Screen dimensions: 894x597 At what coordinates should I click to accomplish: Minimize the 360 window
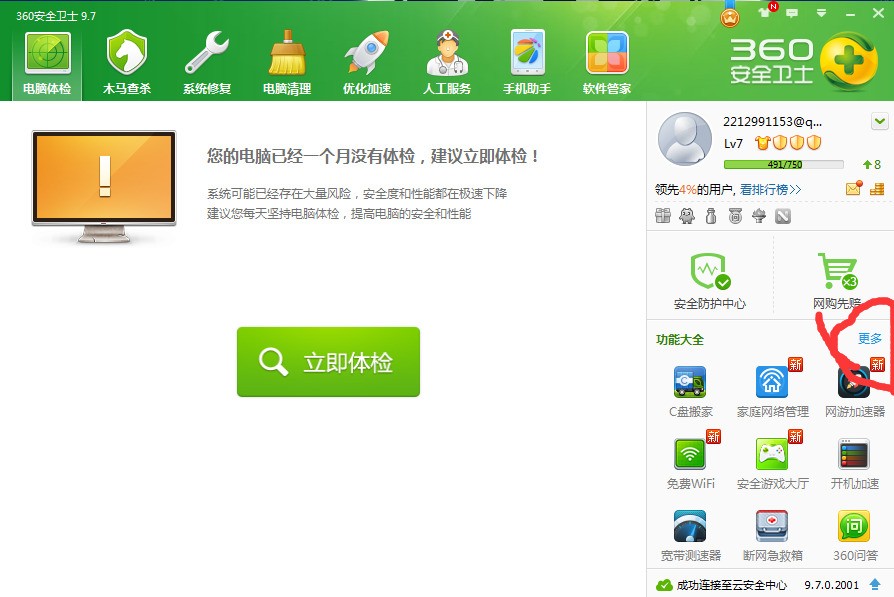click(850, 14)
